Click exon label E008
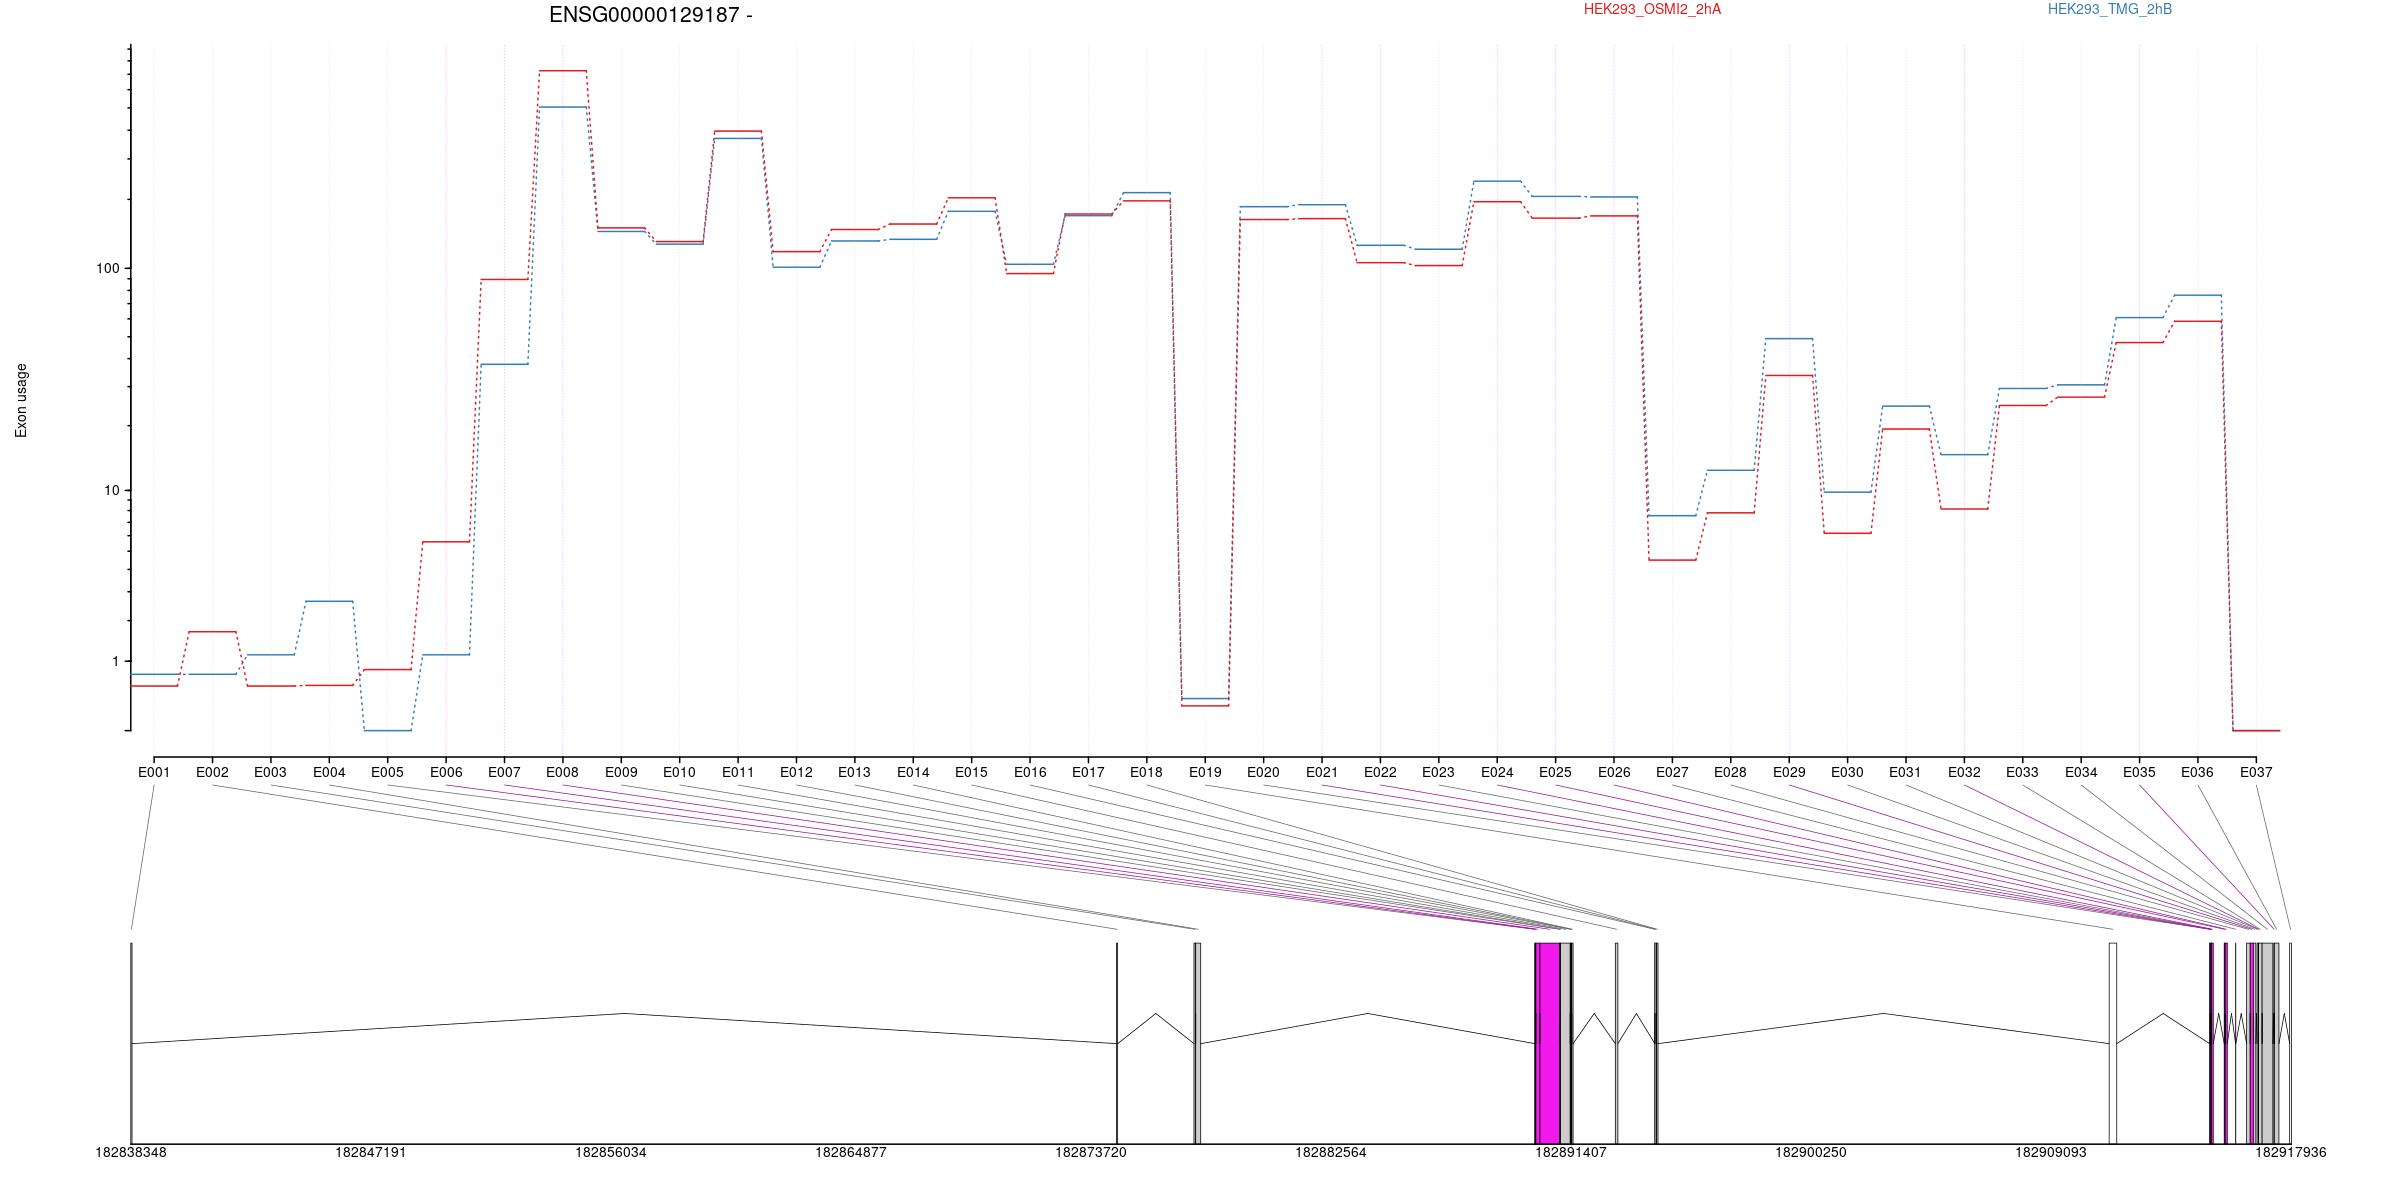This screenshot has width=2400, height=1200. pyautogui.click(x=562, y=772)
